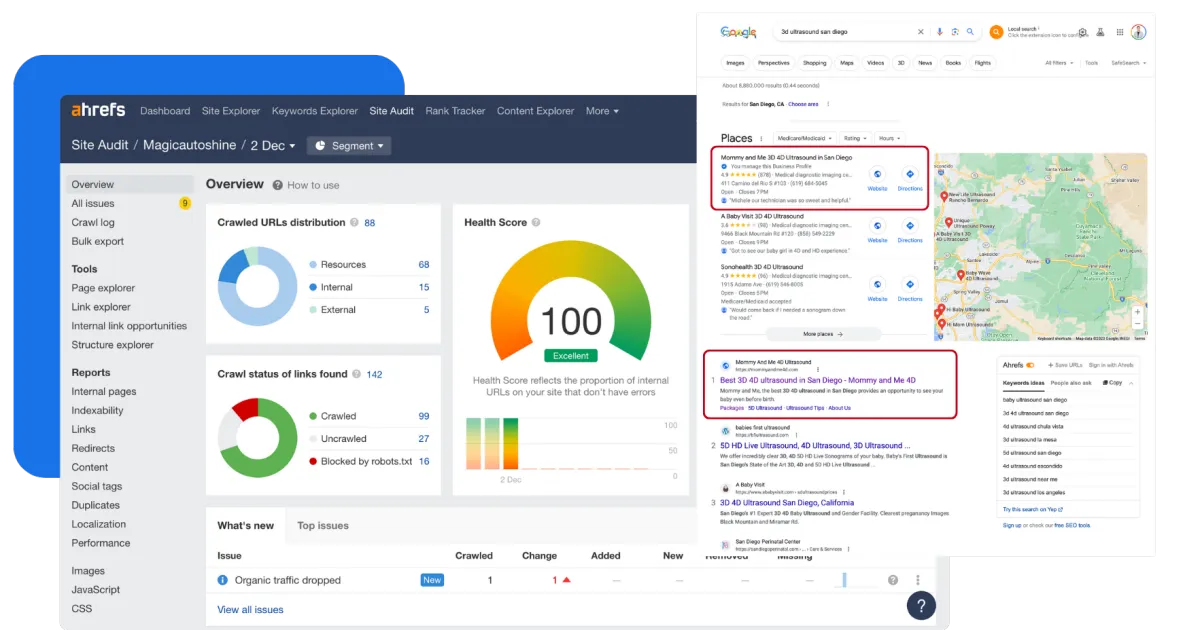
Task: Open the three-dot menu in the Organic traffic dropped row
Action: [918, 580]
